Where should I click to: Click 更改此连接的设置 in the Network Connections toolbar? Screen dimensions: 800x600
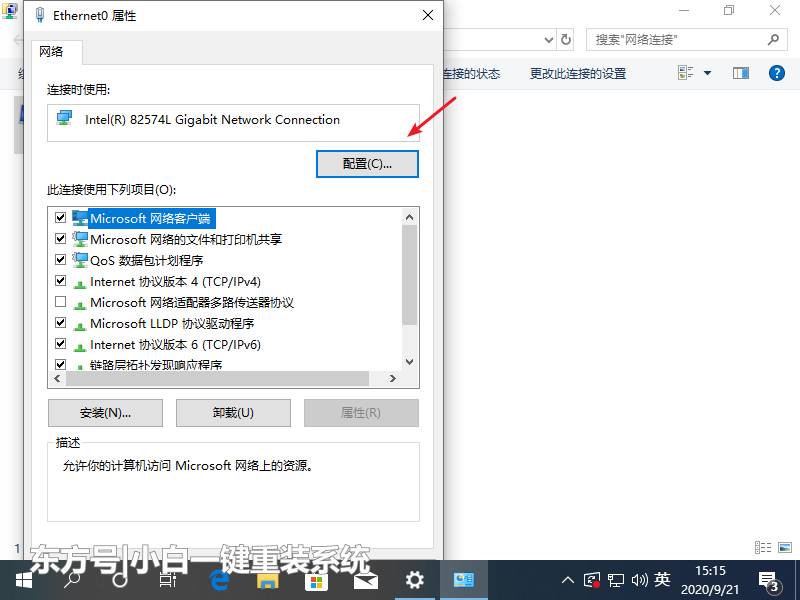click(x=578, y=73)
